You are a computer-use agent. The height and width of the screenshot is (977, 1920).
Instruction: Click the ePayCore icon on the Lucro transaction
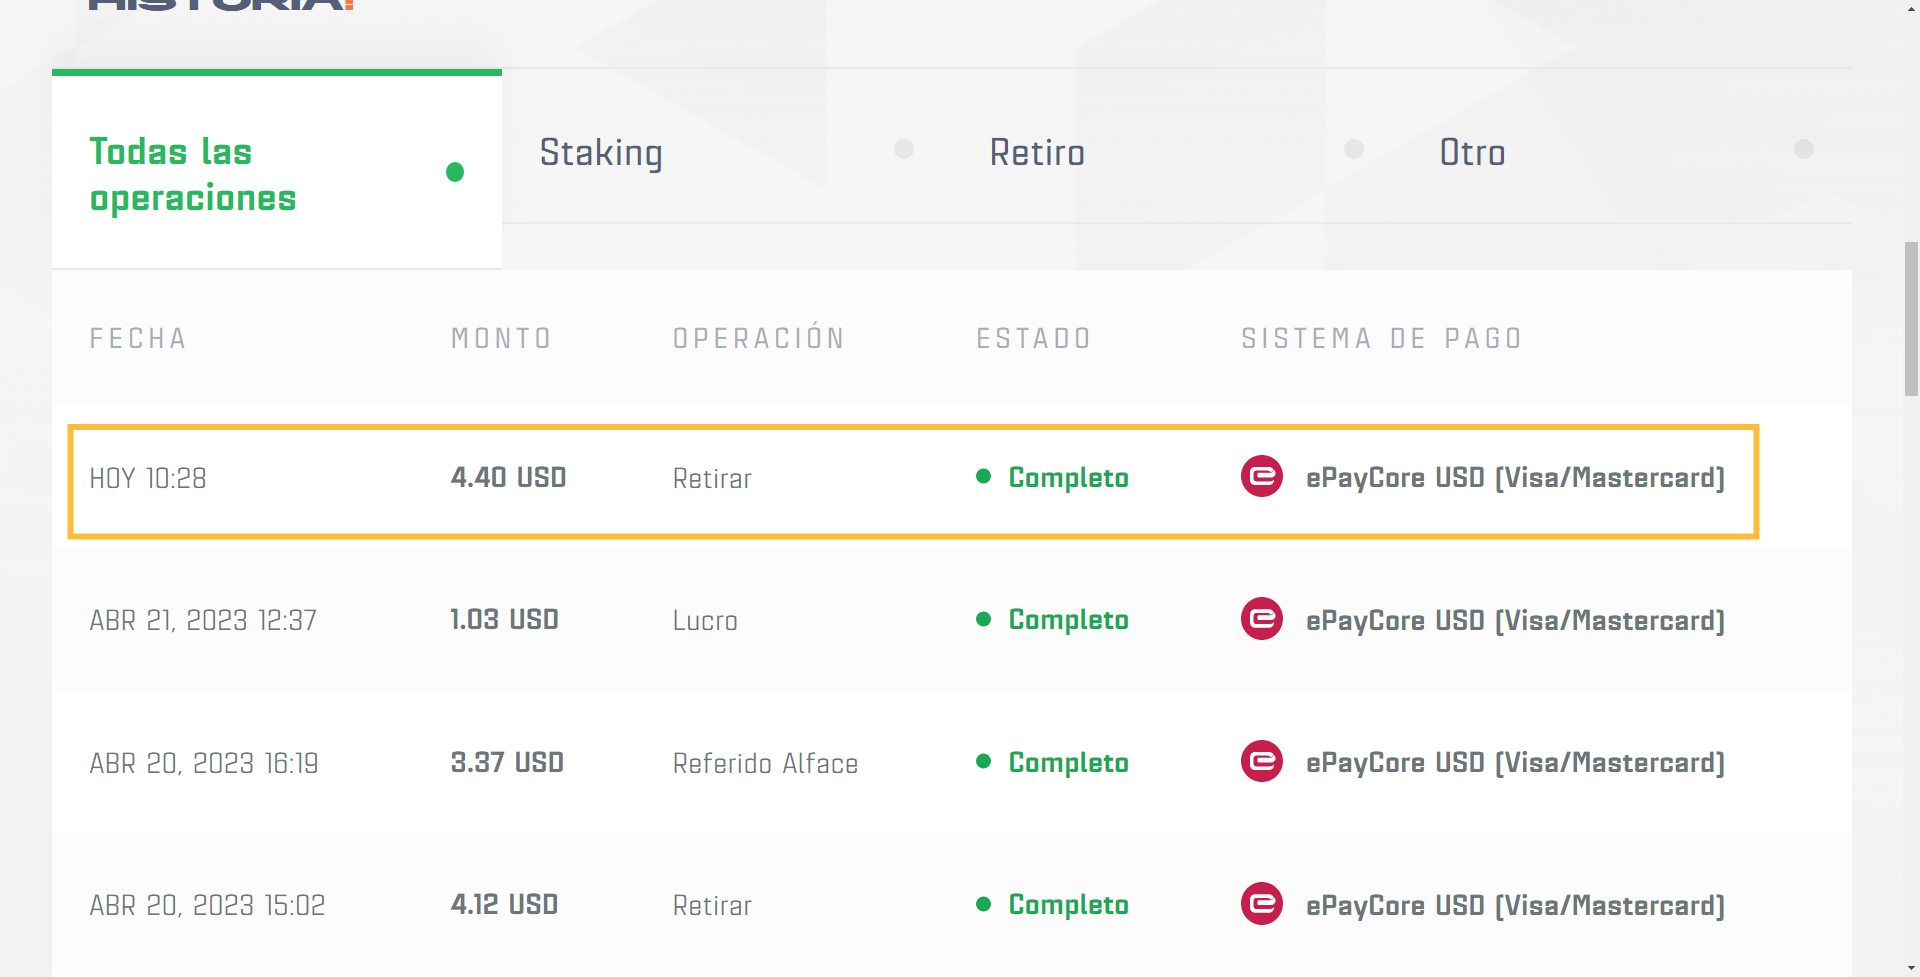click(1262, 619)
